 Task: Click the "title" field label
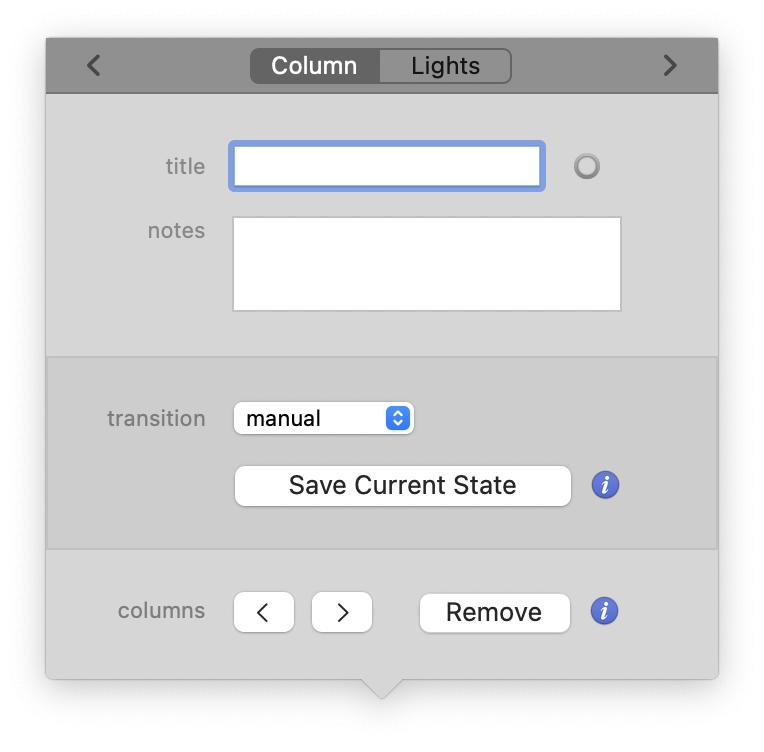tap(185, 167)
